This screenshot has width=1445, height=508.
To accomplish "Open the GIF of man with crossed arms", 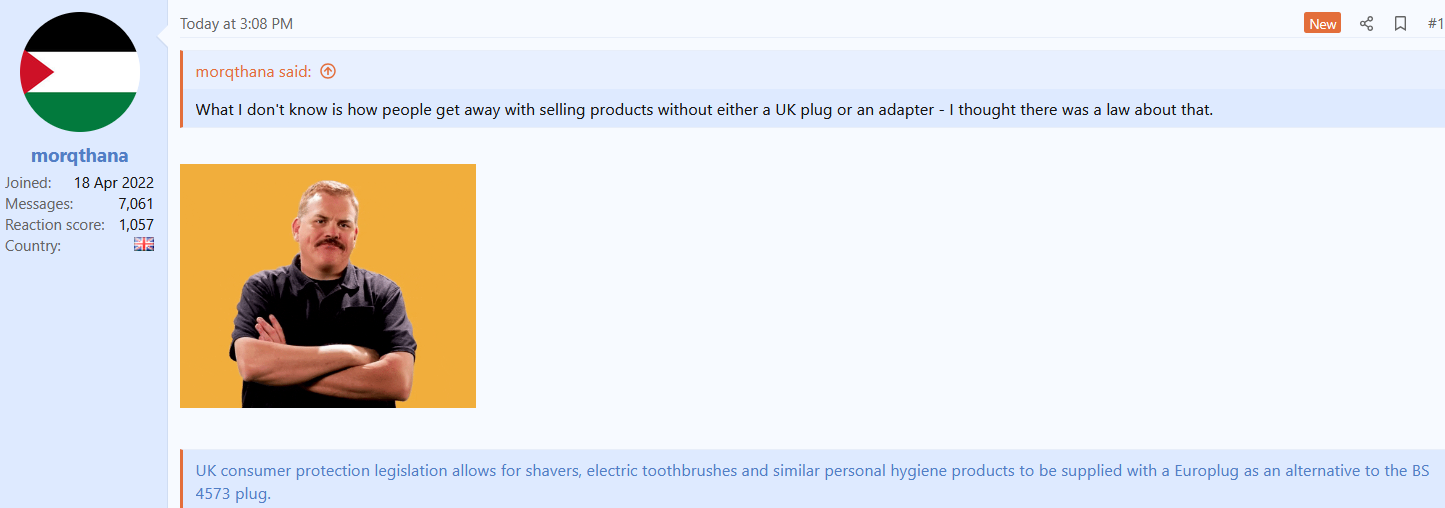I will coord(328,286).
